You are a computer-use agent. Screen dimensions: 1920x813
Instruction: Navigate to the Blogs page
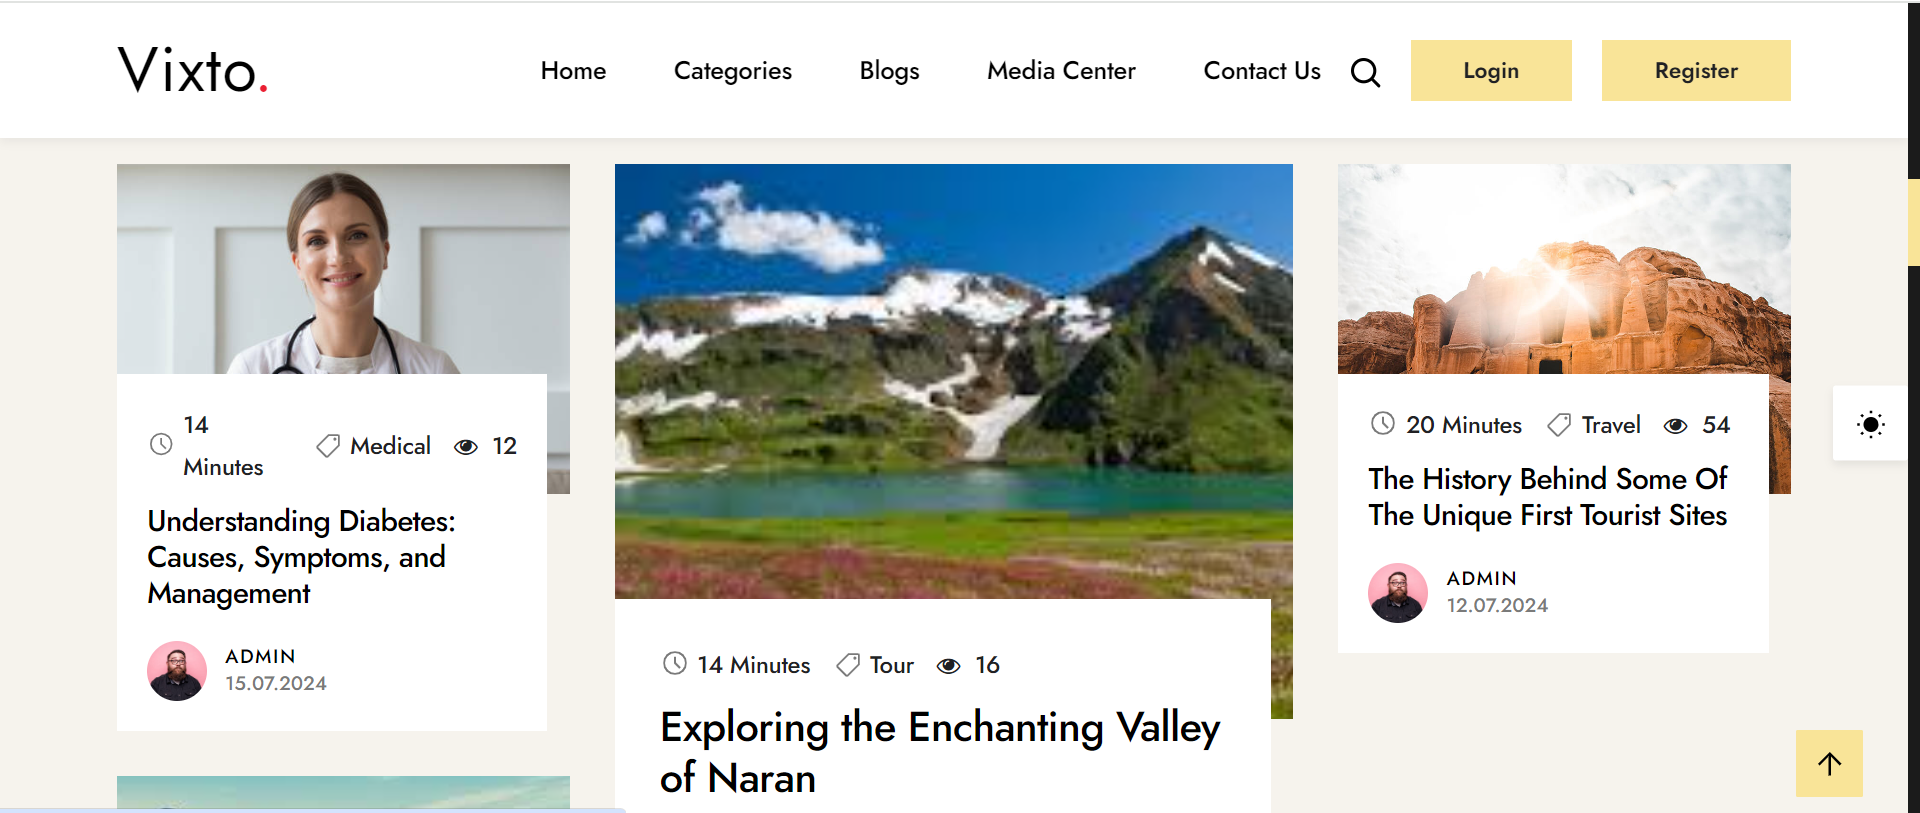tap(888, 70)
